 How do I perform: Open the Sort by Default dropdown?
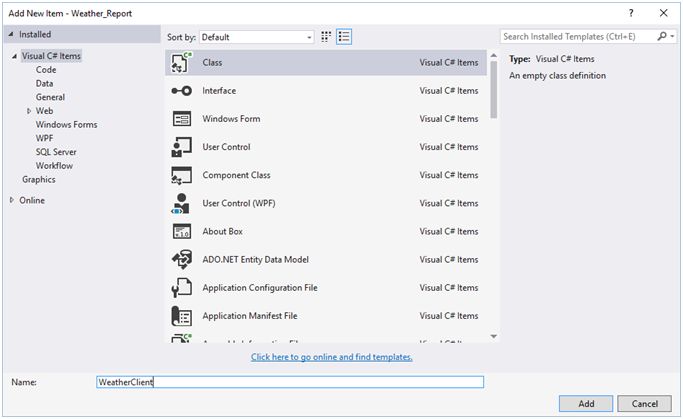[x=257, y=37]
